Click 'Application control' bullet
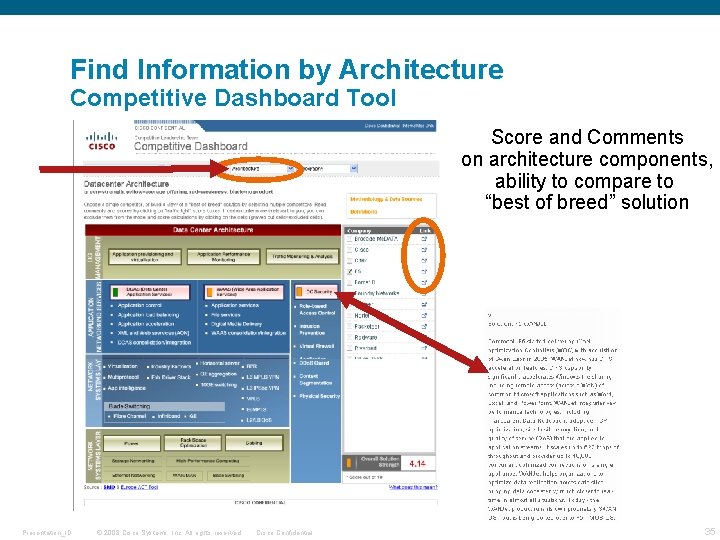 point(140,305)
